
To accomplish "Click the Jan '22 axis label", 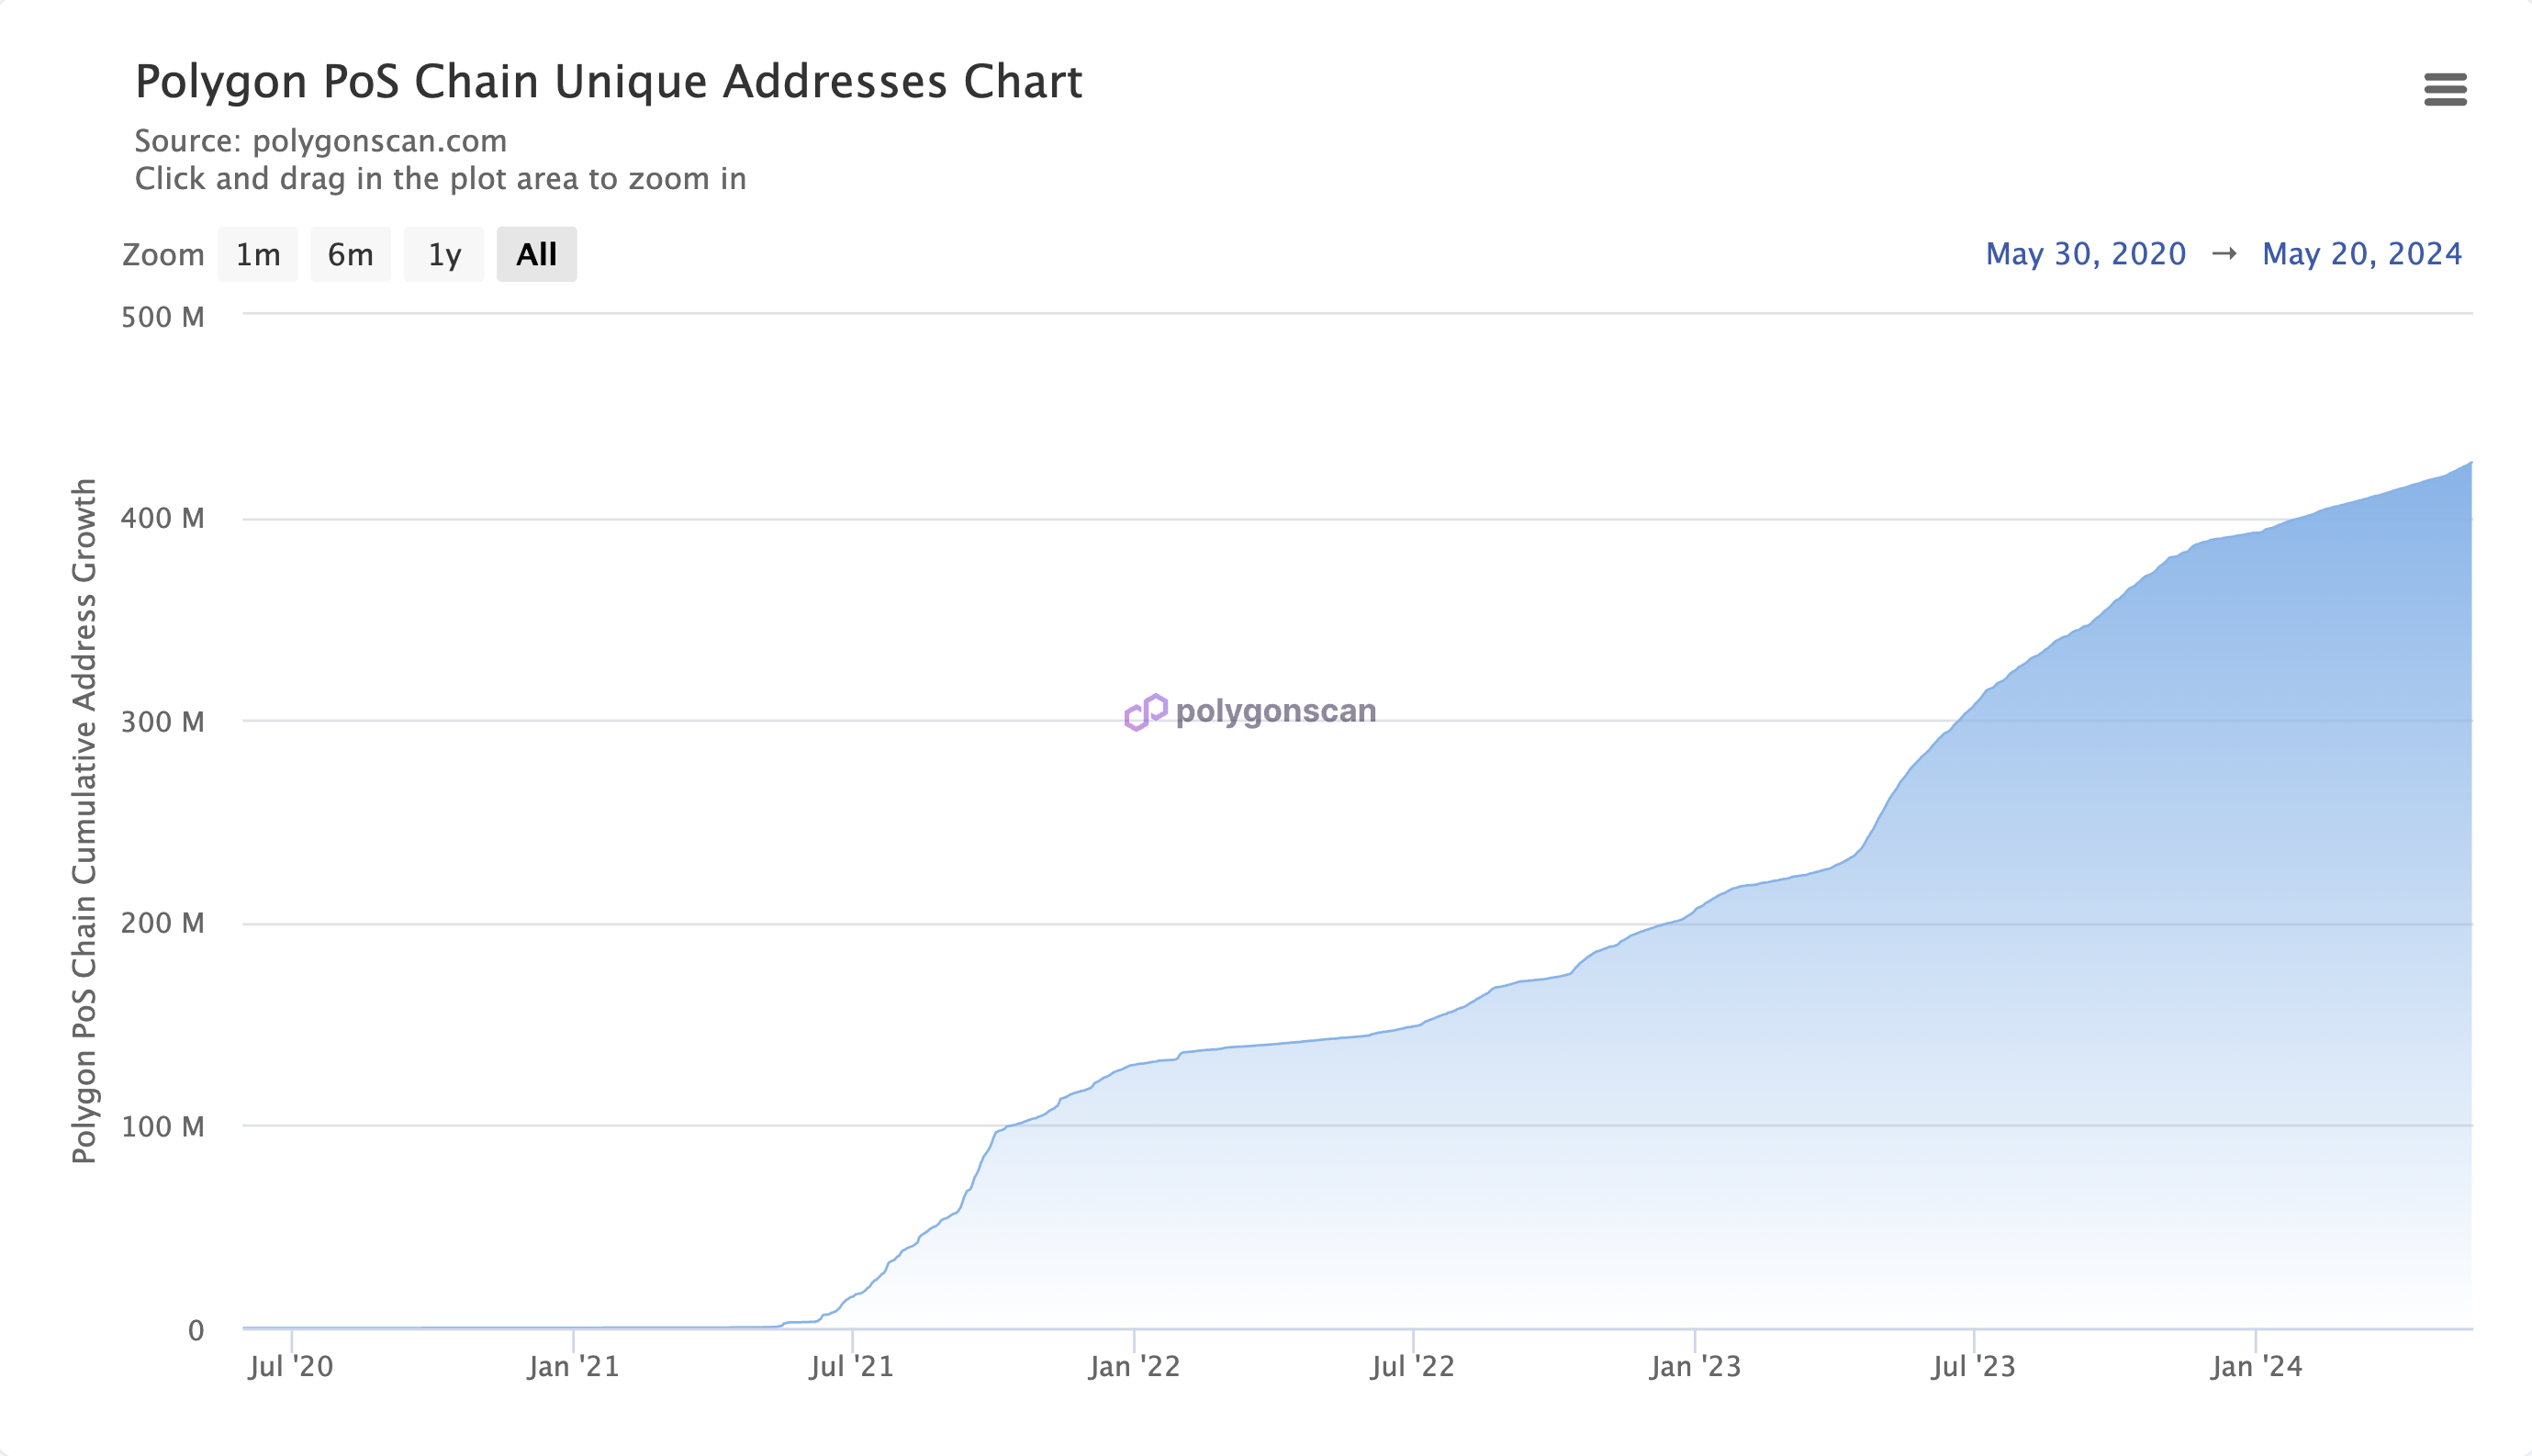I will (x=1134, y=1366).
